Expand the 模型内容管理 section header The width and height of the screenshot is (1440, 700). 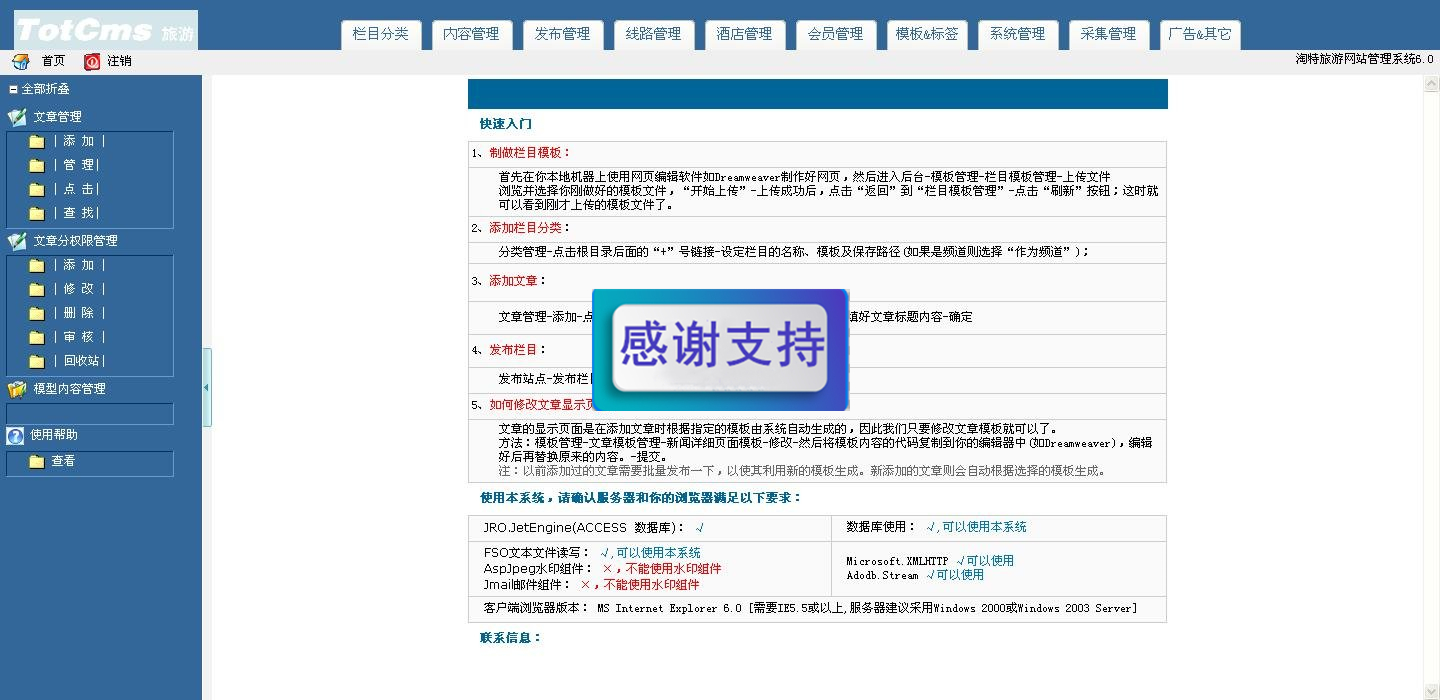(70, 389)
